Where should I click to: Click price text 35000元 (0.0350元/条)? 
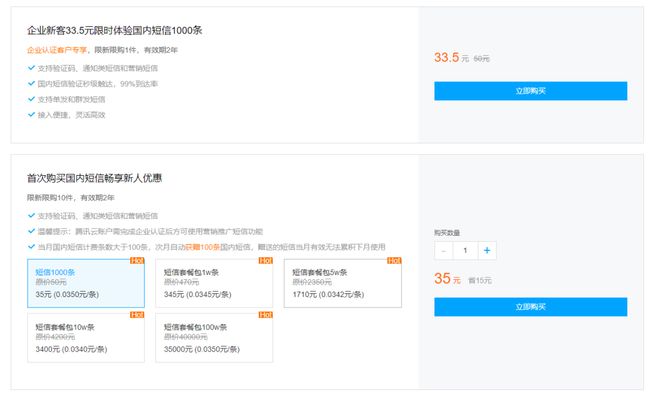(202, 349)
